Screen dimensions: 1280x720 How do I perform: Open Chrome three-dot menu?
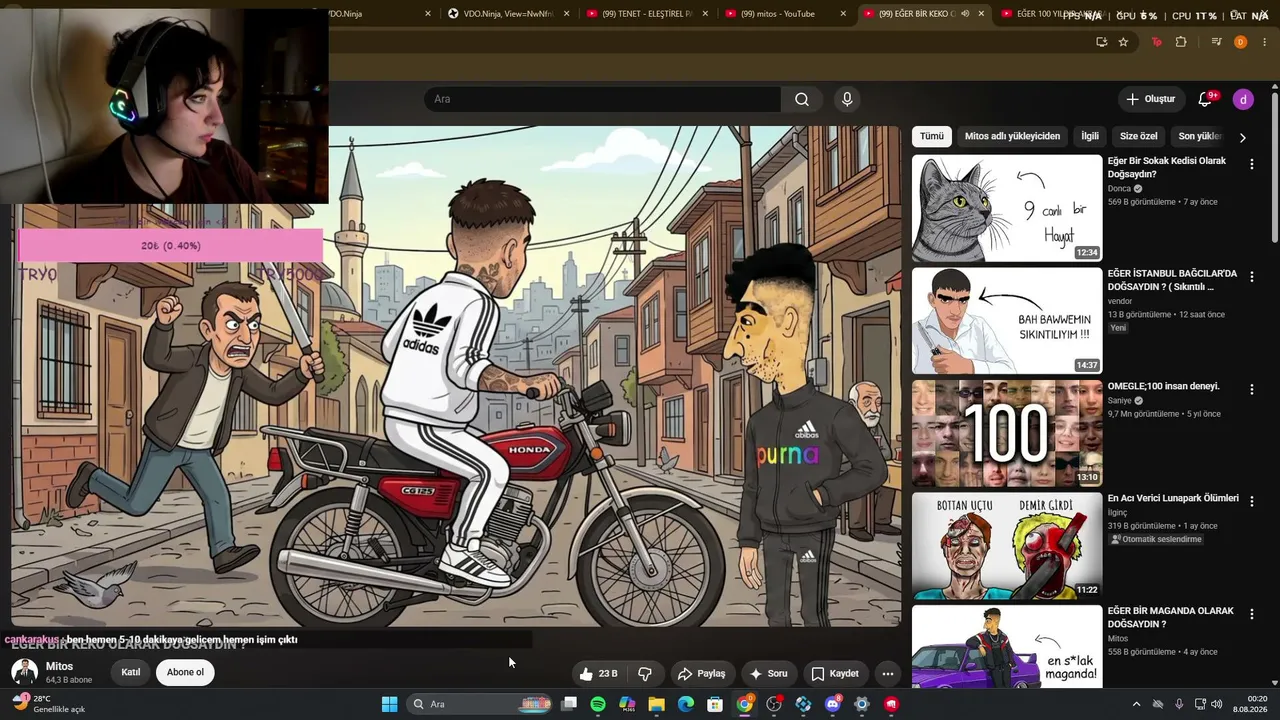click(1265, 42)
